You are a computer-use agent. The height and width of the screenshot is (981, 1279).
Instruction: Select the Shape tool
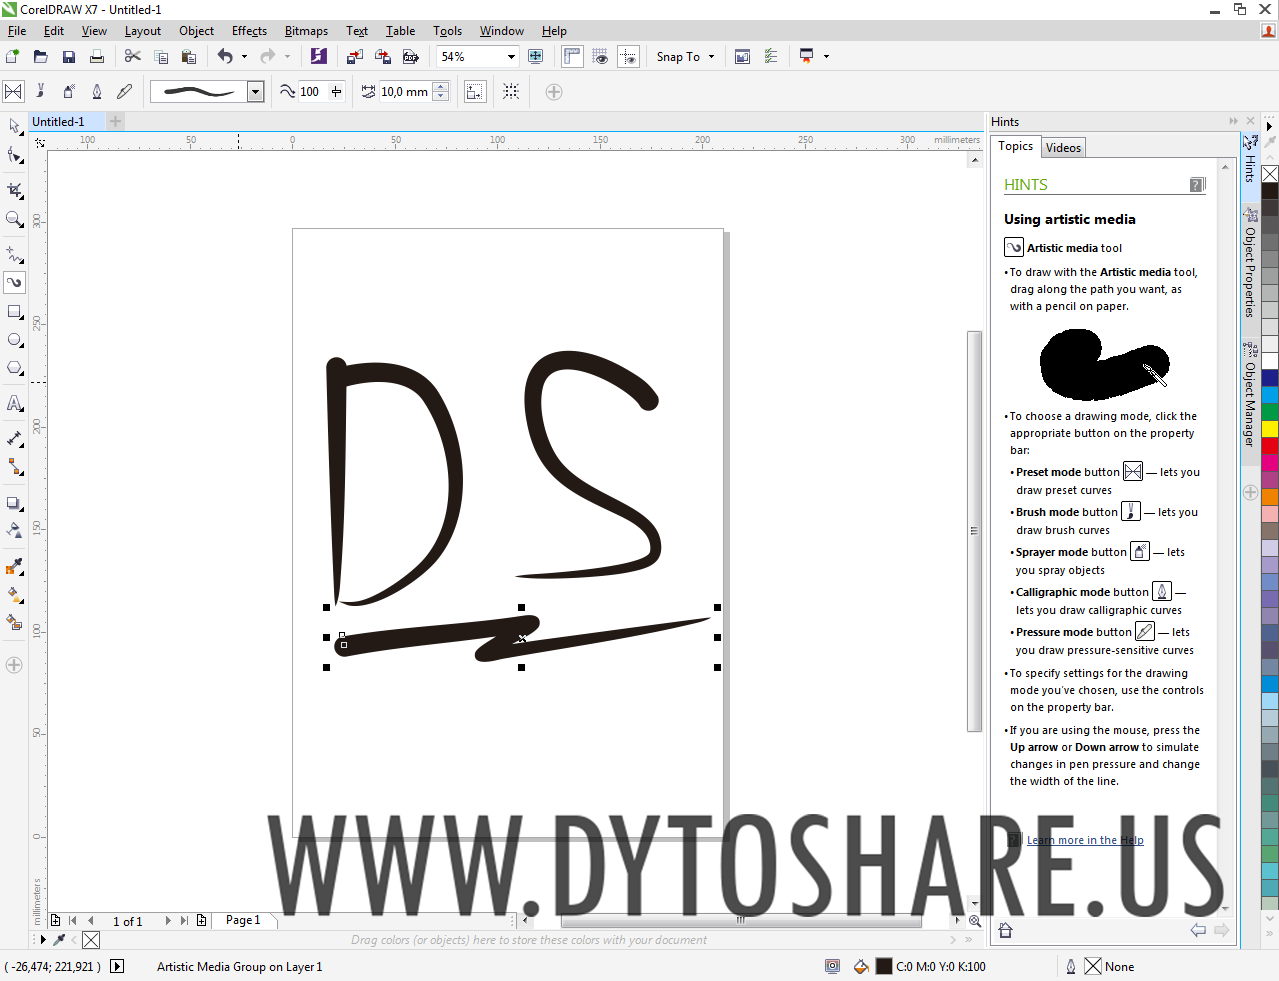14,156
